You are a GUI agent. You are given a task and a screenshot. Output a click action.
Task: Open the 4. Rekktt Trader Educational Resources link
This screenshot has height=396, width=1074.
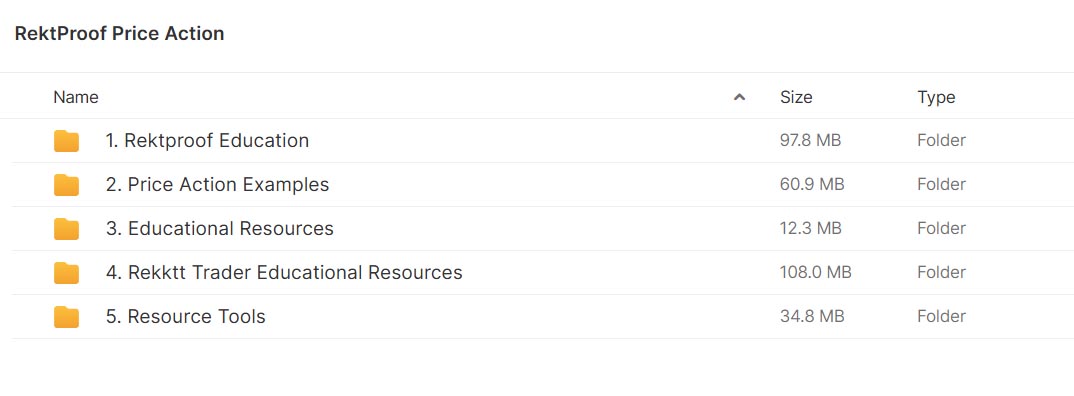tap(284, 272)
